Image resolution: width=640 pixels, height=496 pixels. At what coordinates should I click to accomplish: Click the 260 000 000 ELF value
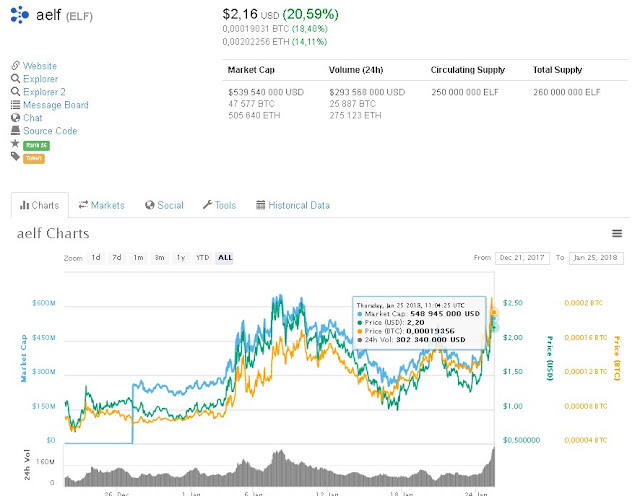pos(567,92)
